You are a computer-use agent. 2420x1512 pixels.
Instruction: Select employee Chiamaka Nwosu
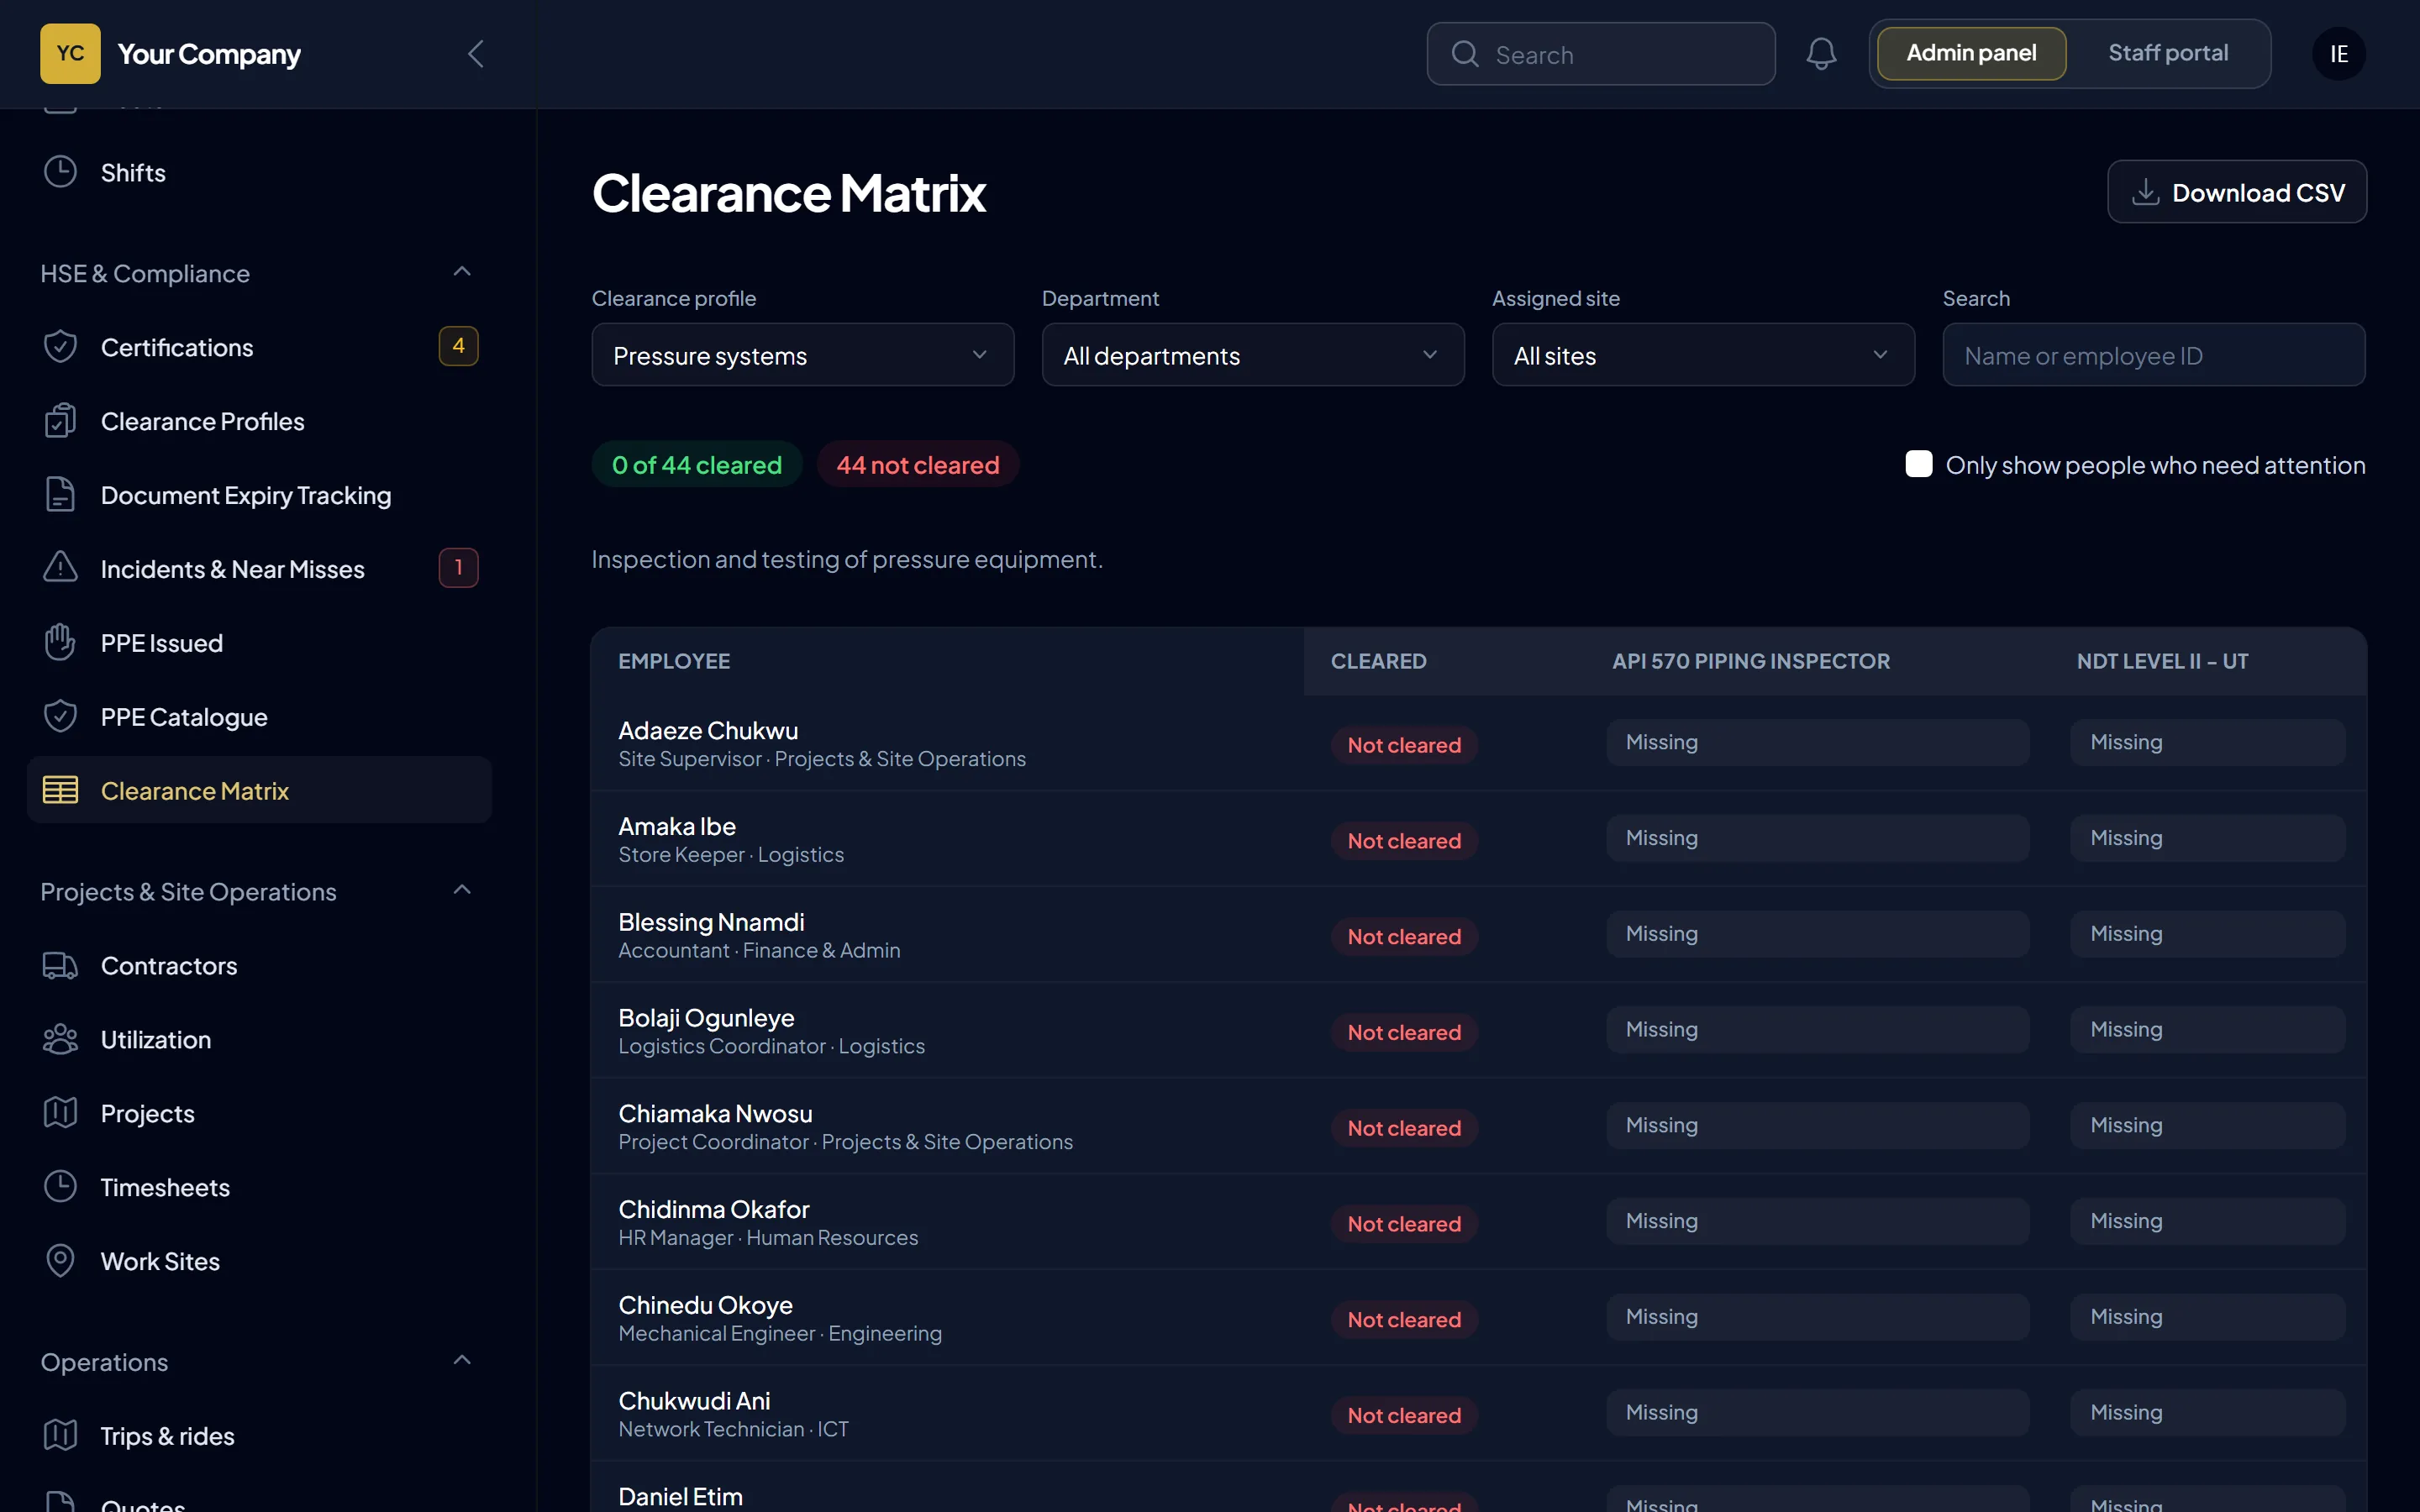point(715,1113)
